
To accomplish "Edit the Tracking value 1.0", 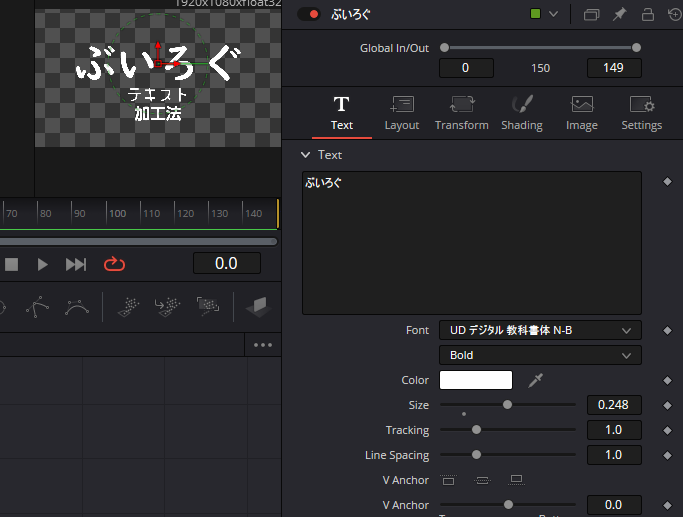I will click(614, 430).
